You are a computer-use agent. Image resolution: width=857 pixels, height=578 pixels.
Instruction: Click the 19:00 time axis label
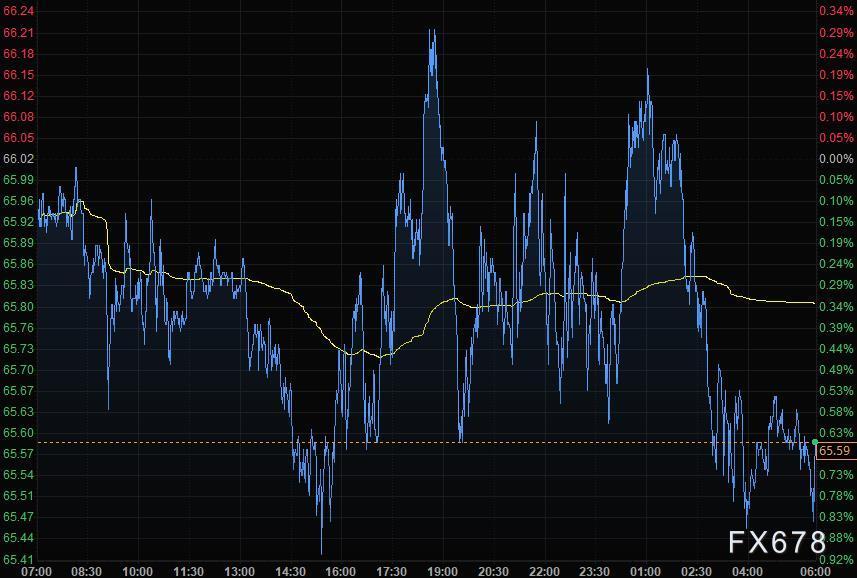click(x=442, y=571)
